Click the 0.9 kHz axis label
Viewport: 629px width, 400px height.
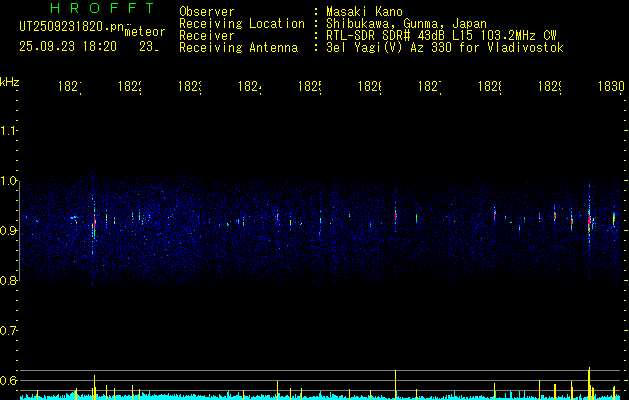(x=8, y=230)
